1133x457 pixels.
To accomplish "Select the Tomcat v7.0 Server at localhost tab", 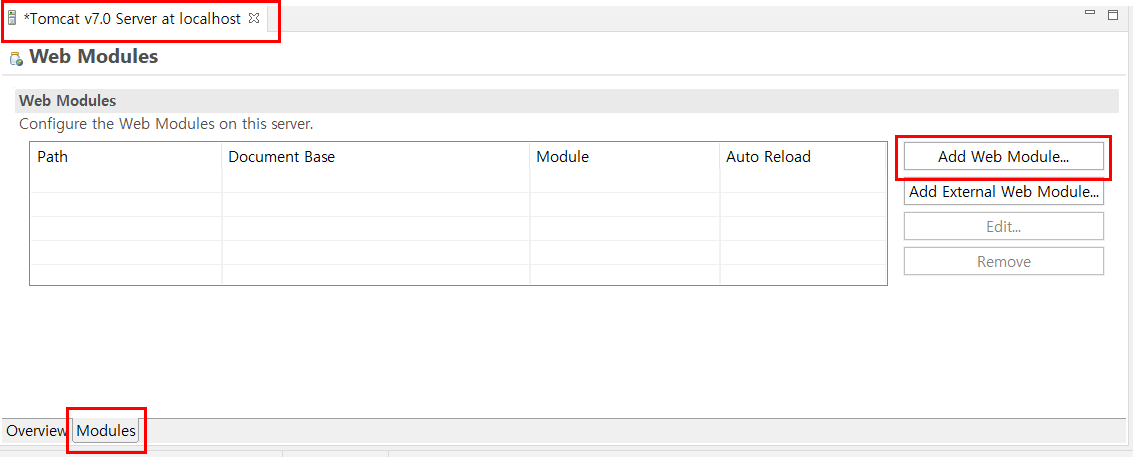I will point(132,19).
